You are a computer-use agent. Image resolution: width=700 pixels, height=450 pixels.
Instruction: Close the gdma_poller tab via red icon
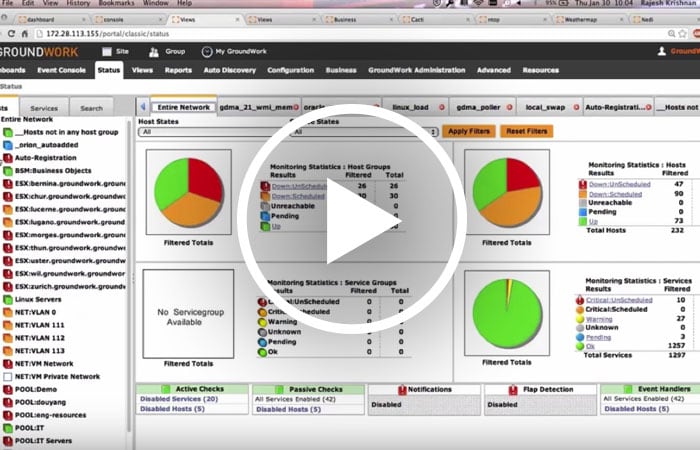click(x=509, y=107)
